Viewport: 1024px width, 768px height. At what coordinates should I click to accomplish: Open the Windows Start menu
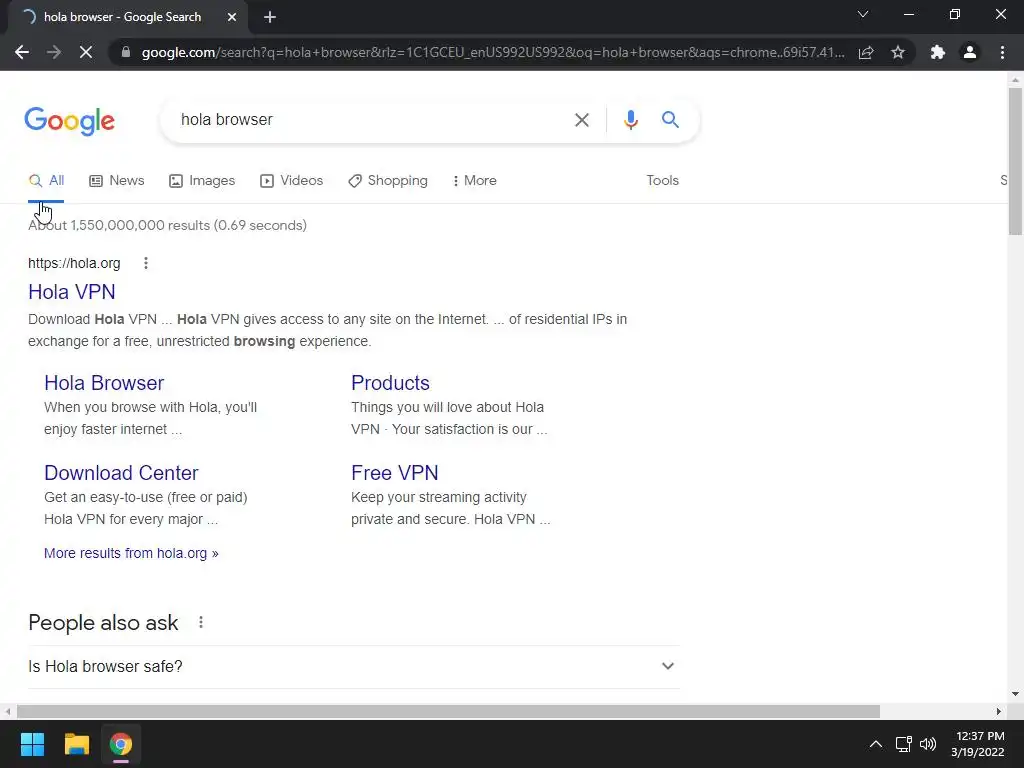coord(32,744)
